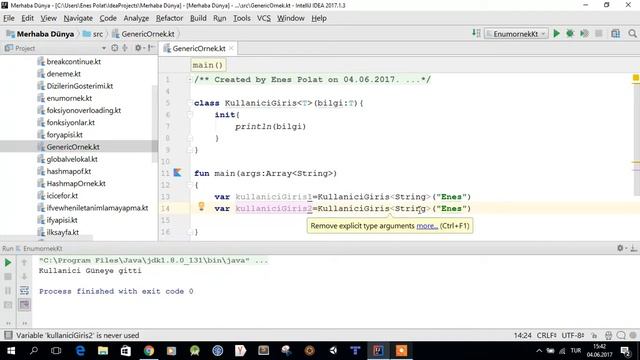The width and height of the screenshot is (640, 360).
Task: Collapse all icon in Project panel
Action: (x=125, y=48)
